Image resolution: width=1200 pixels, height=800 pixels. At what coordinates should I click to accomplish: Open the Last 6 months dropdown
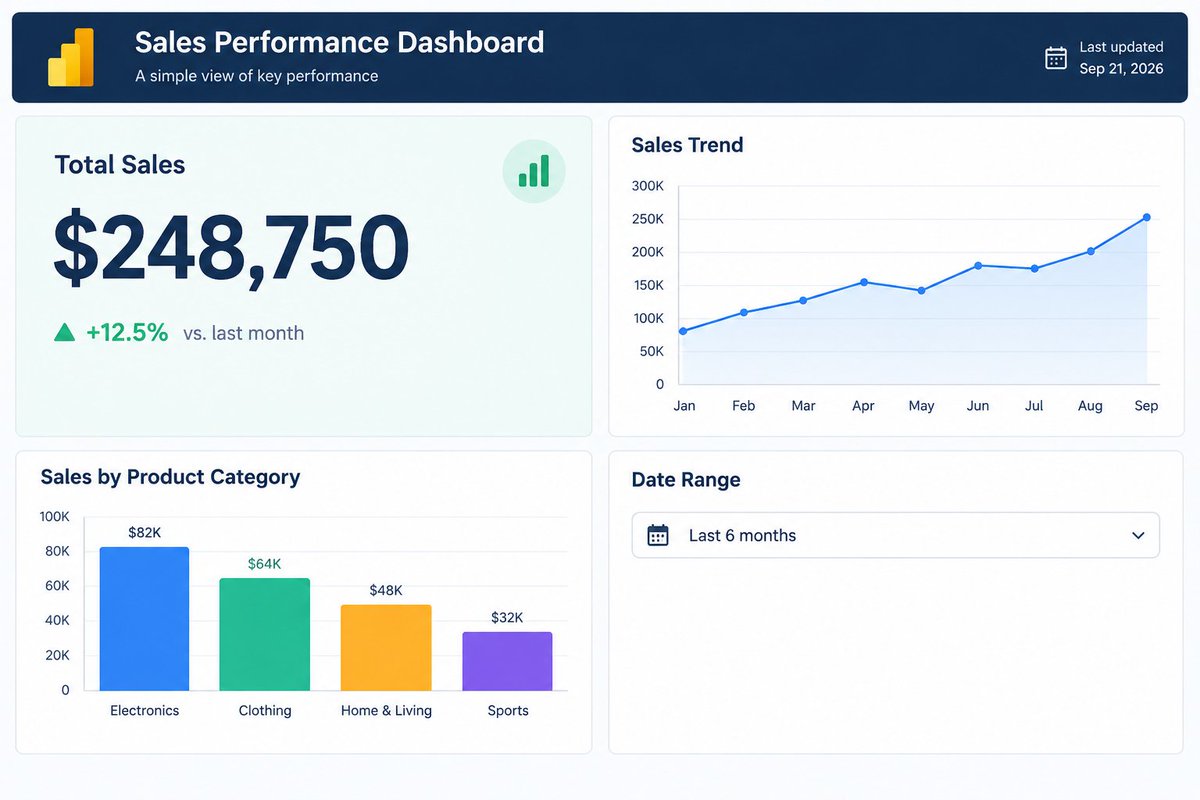click(x=896, y=535)
